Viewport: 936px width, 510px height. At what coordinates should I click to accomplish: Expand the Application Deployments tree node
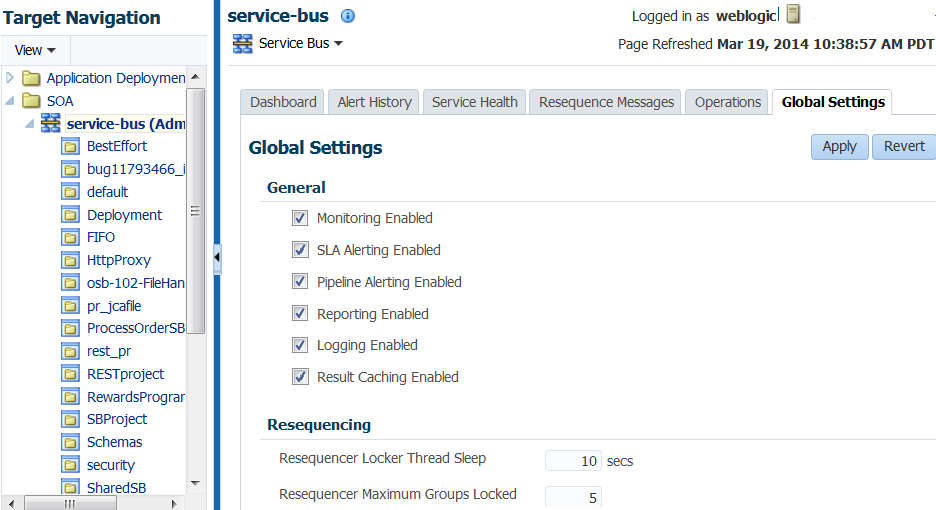pos(11,78)
